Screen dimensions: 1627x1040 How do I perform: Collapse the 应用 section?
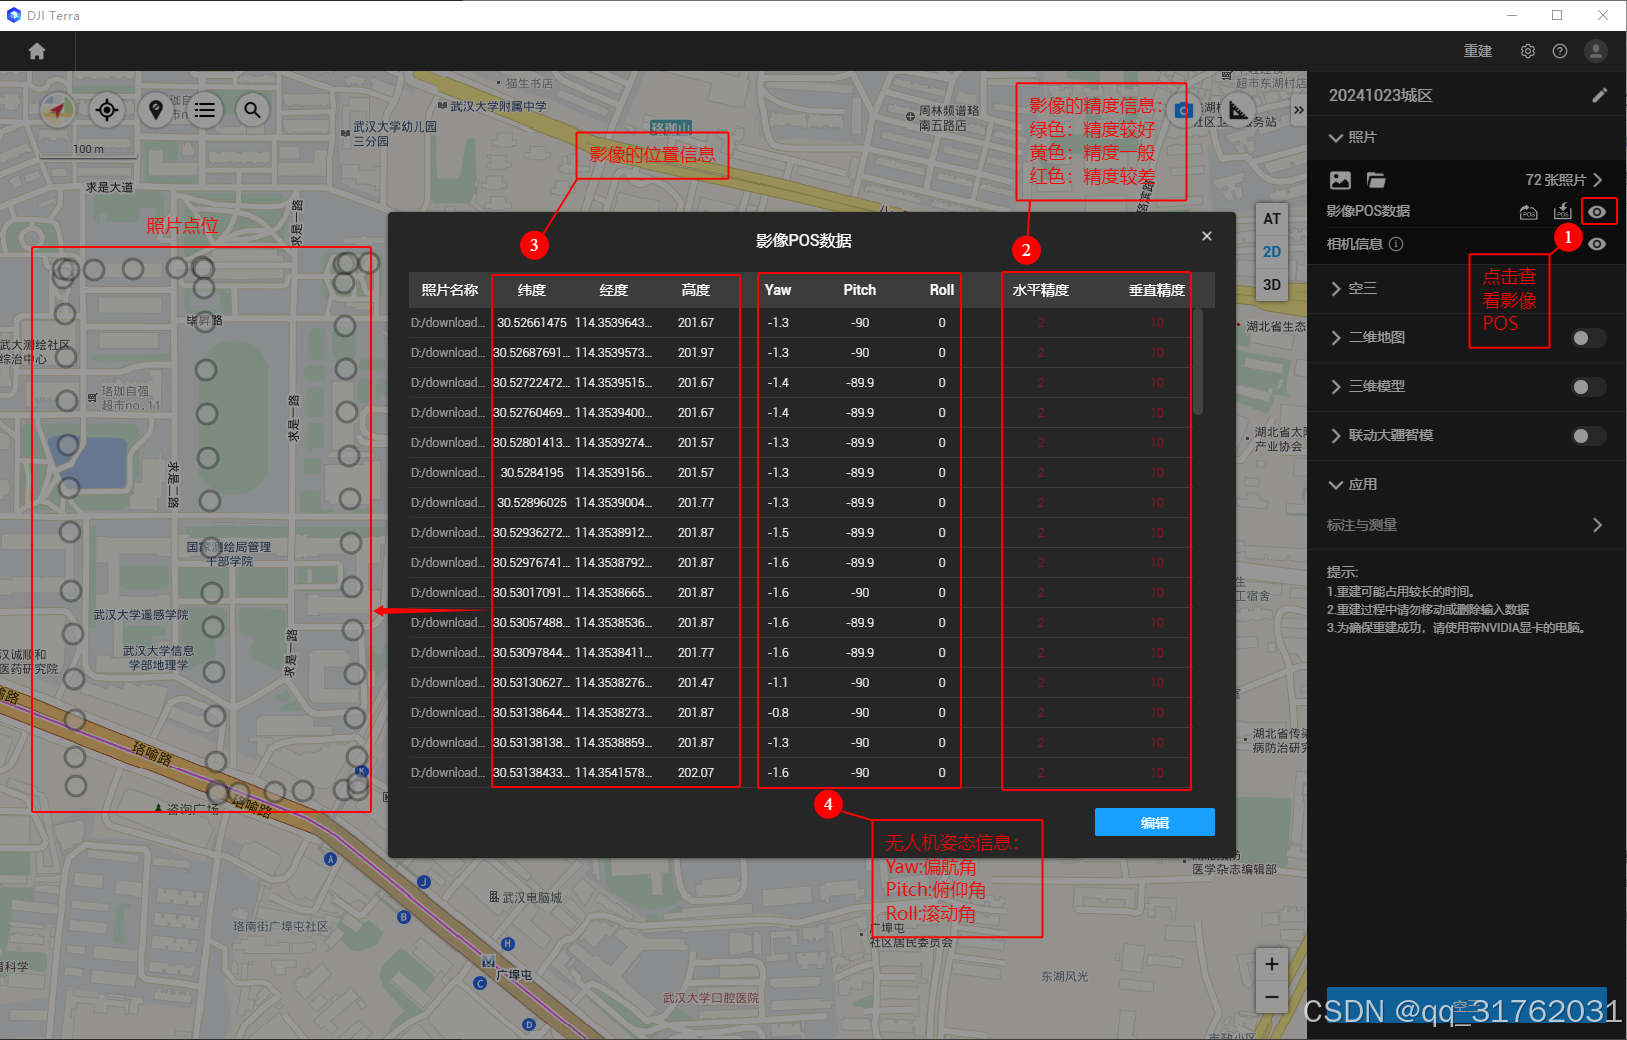[x=1336, y=484]
